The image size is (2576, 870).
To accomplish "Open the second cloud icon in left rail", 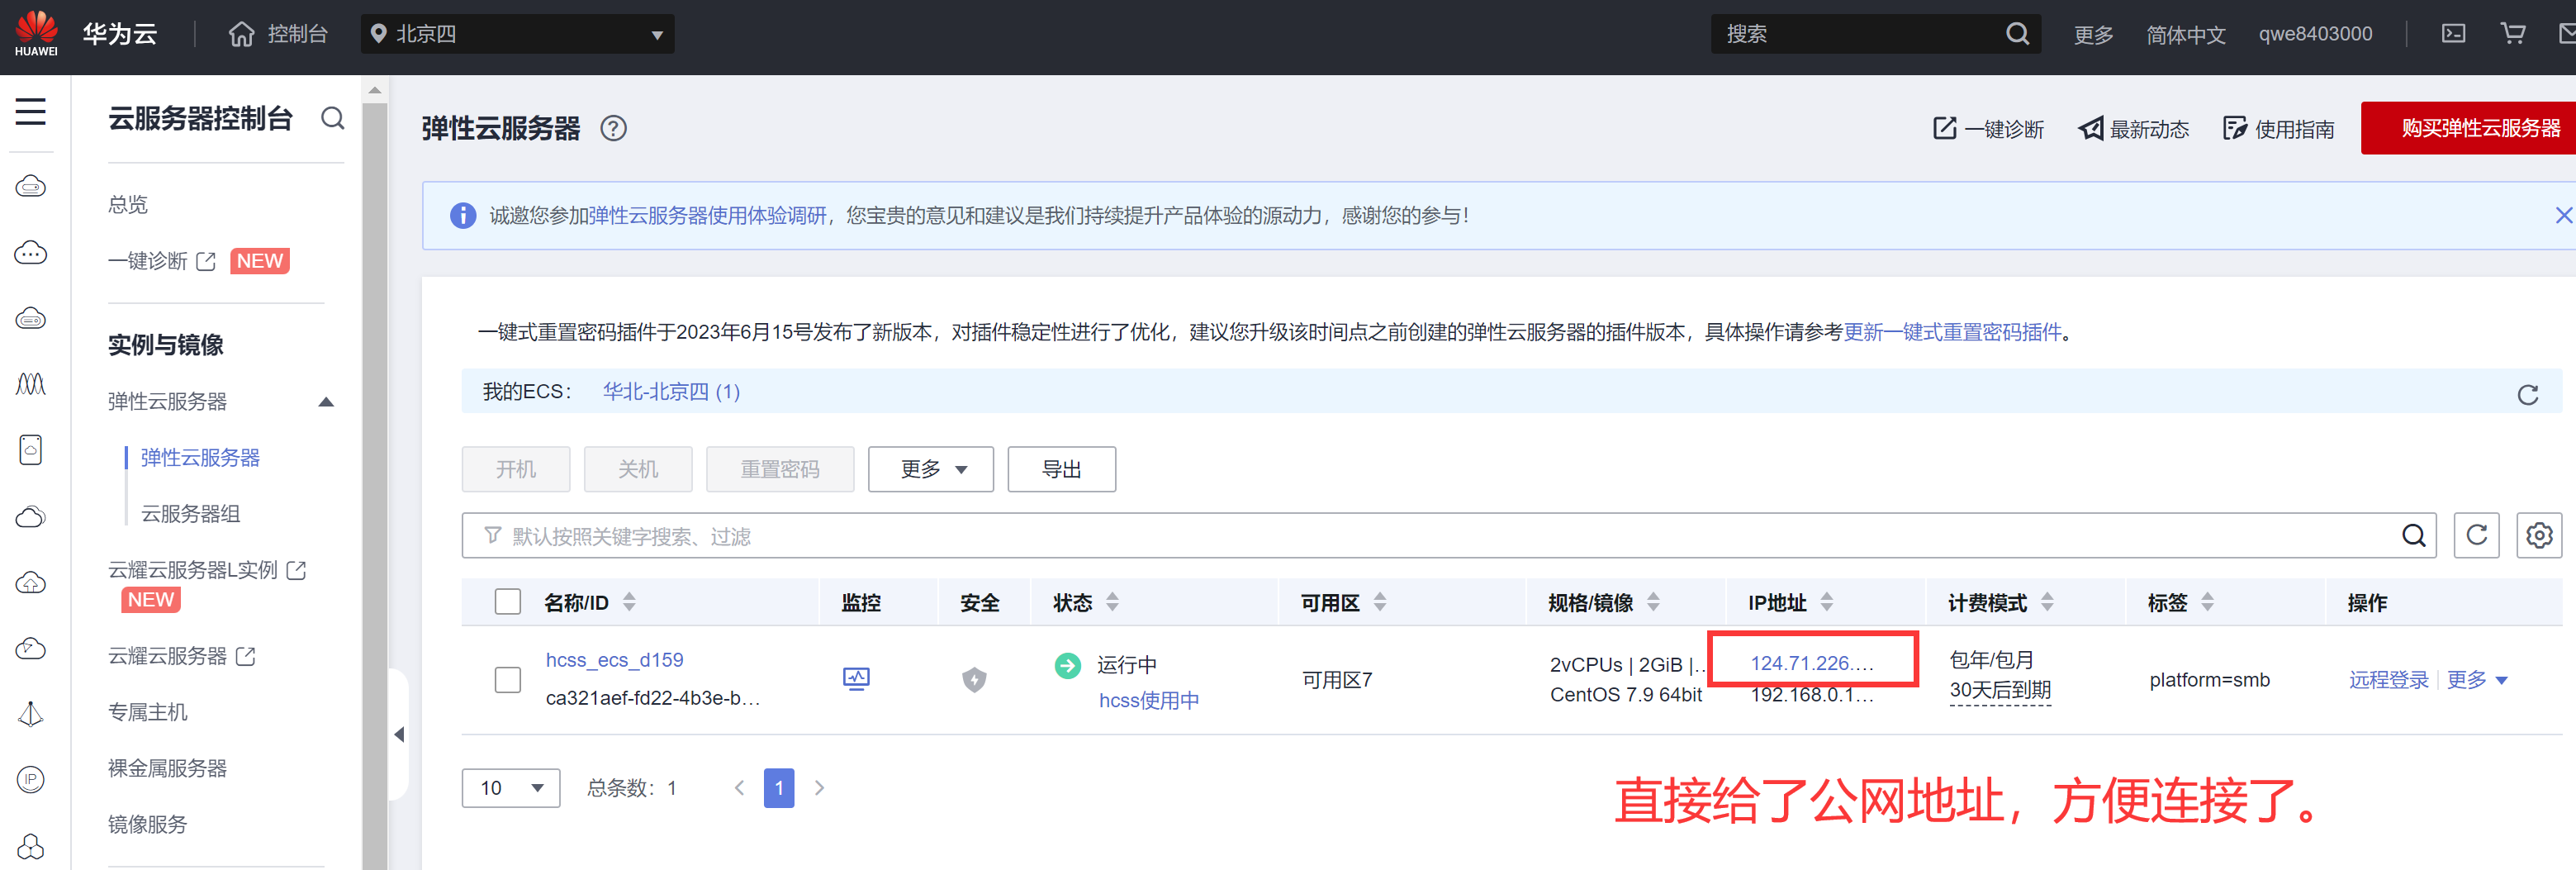I will point(31,252).
